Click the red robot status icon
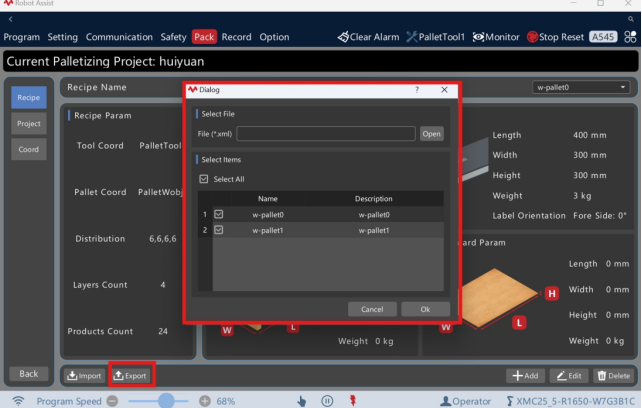The height and width of the screenshot is (408, 642). (x=353, y=401)
